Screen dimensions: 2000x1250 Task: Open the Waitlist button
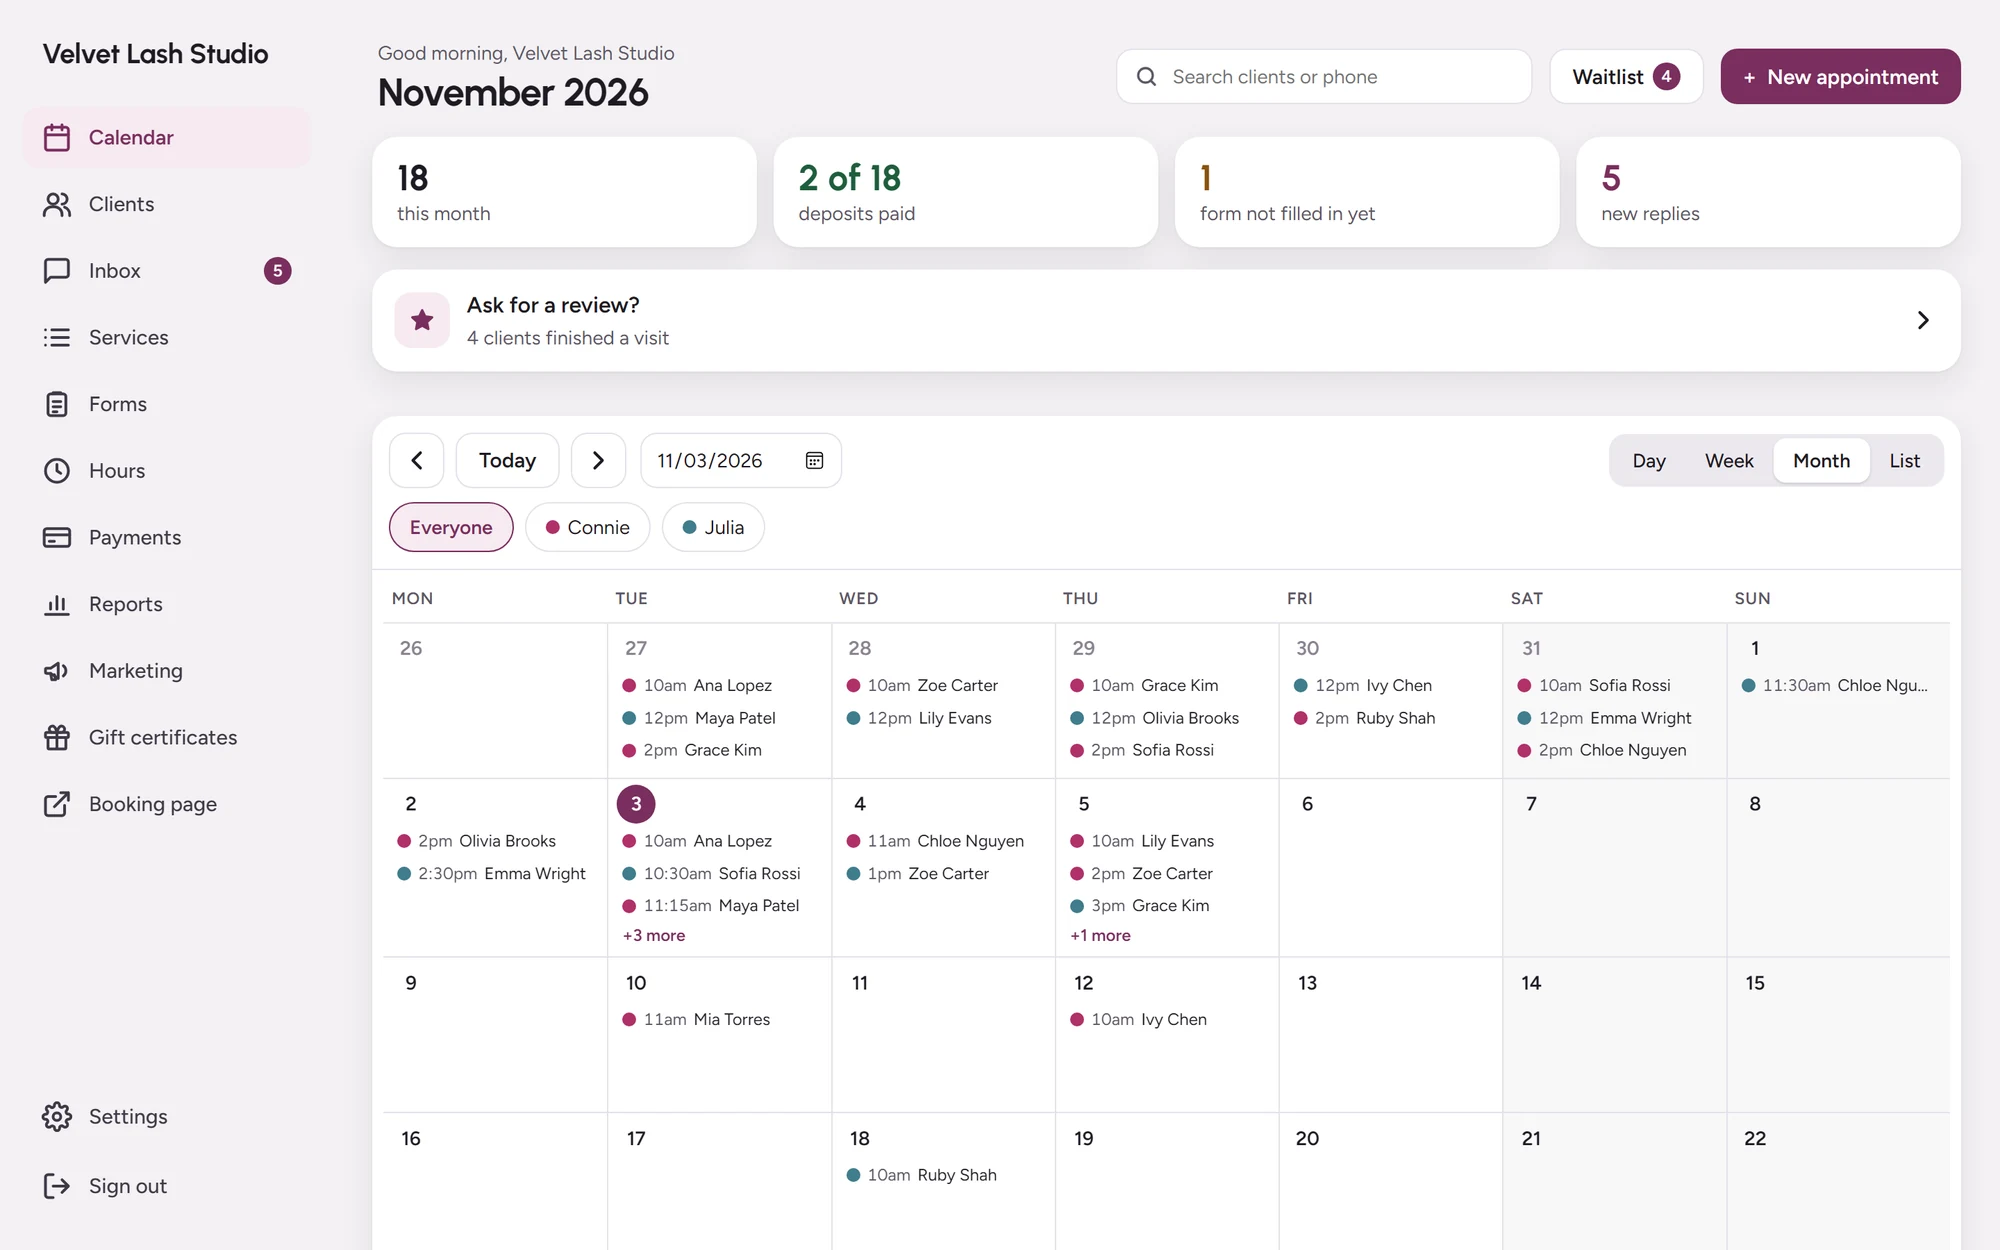[1626, 76]
